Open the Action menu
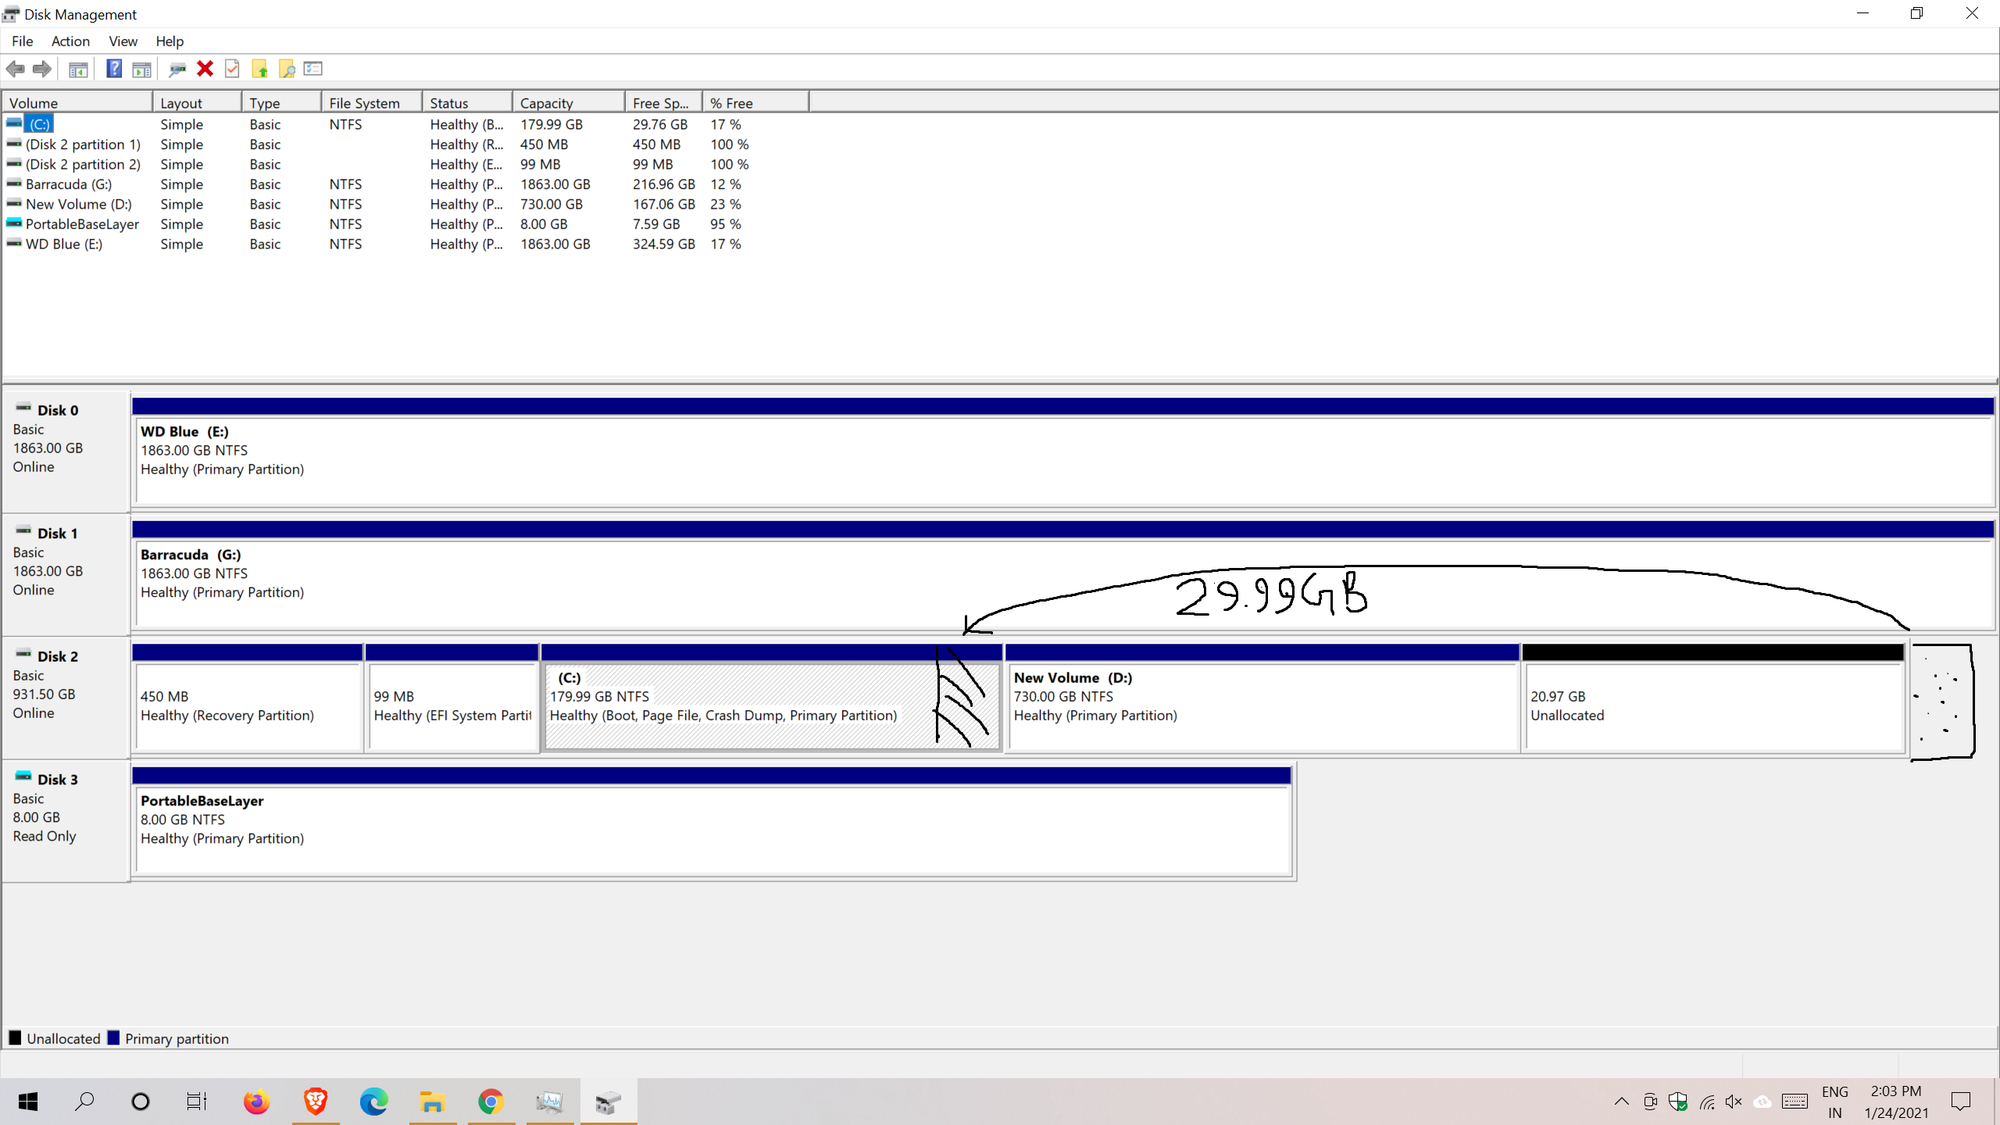 tap(70, 41)
